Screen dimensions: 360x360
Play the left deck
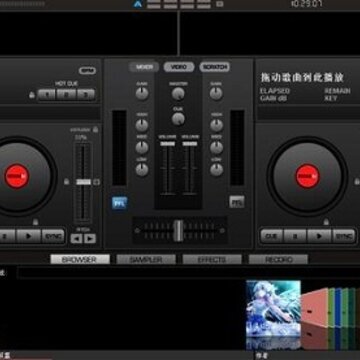[x=29, y=236]
